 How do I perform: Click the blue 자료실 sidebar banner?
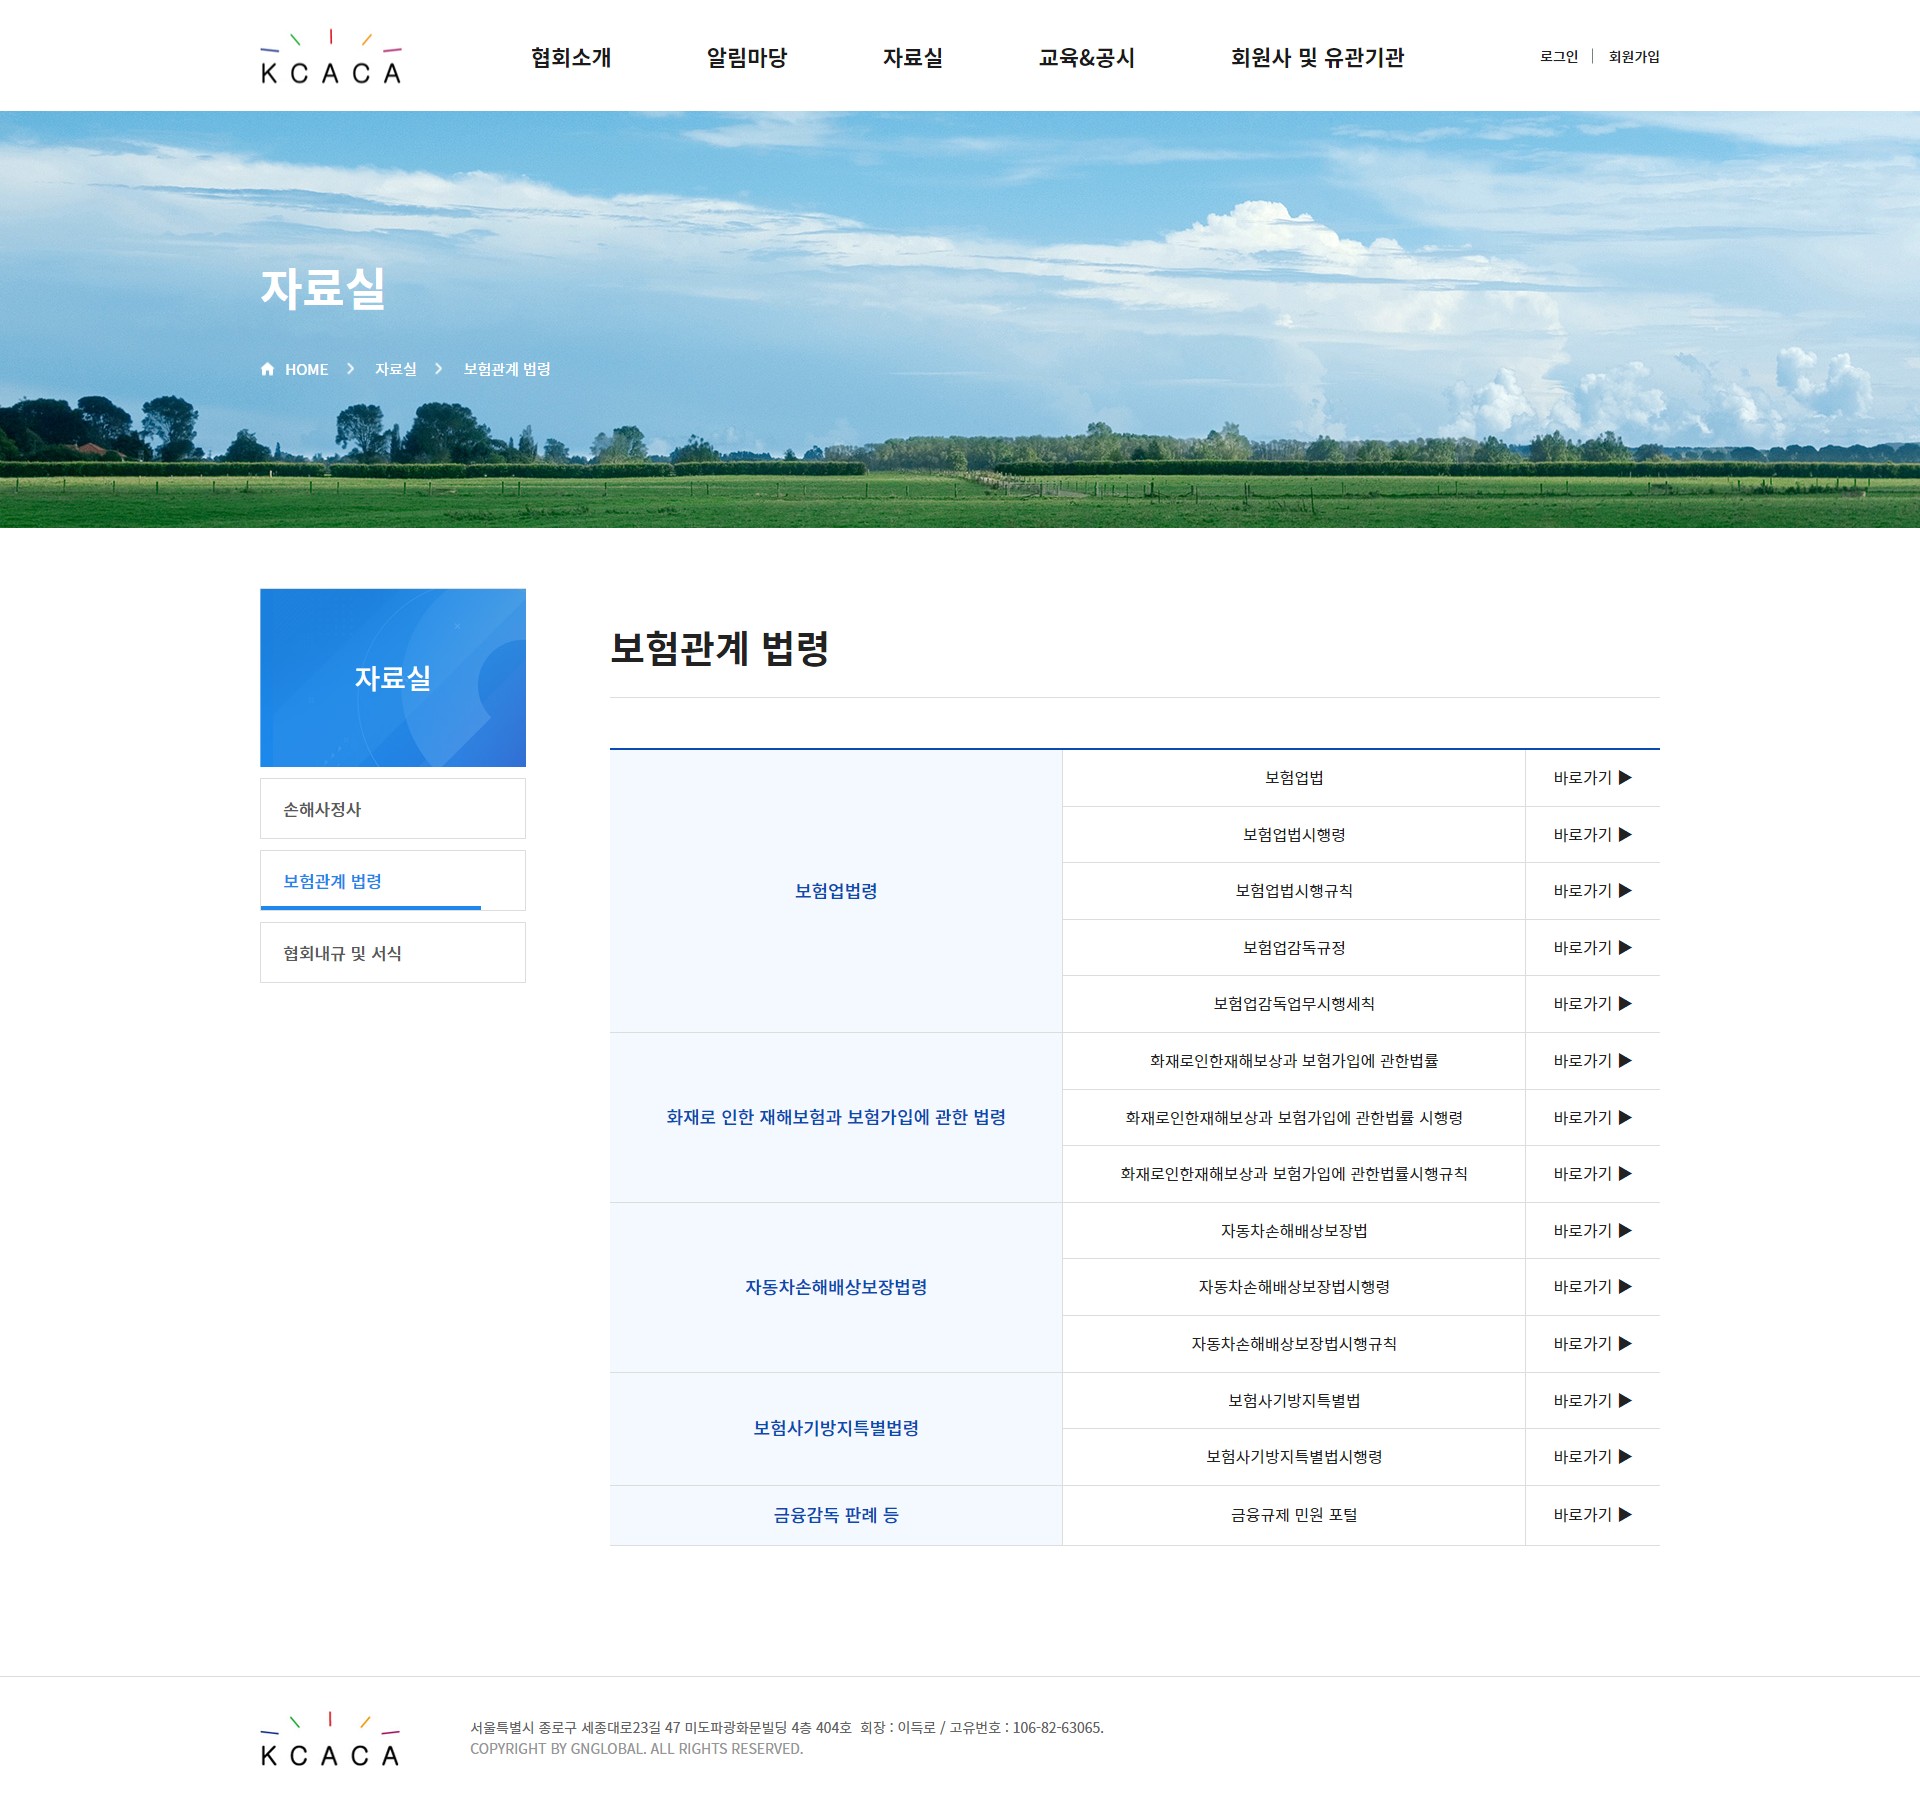[393, 678]
